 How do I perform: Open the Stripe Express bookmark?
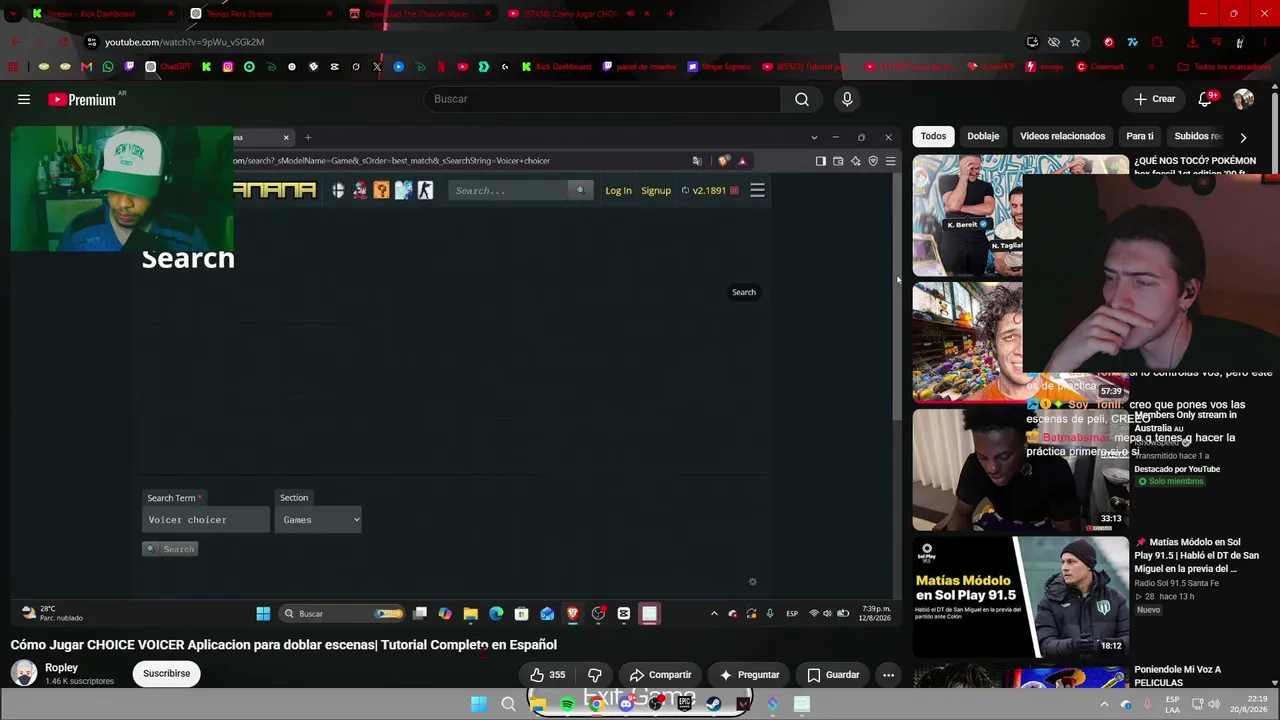pyautogui.click(x=720, y=67)
